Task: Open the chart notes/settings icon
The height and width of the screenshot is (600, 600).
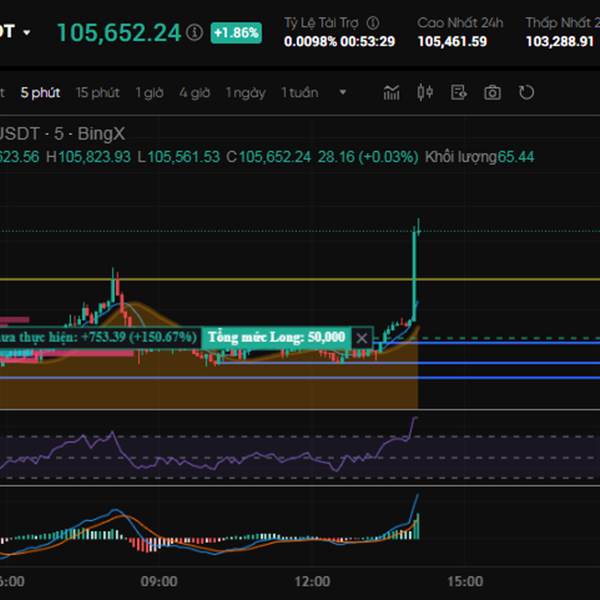Action: (x=459, y=93)
